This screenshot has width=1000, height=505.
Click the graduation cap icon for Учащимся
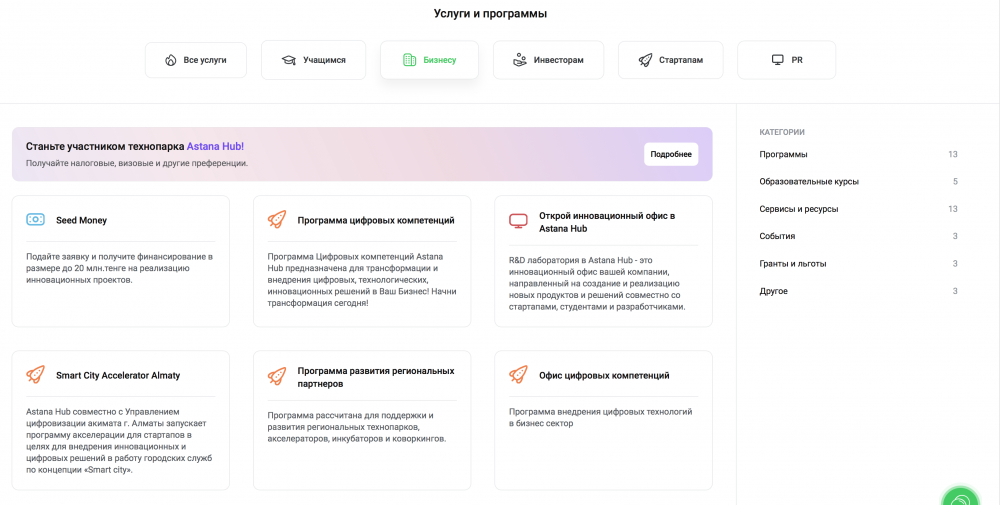289,60
